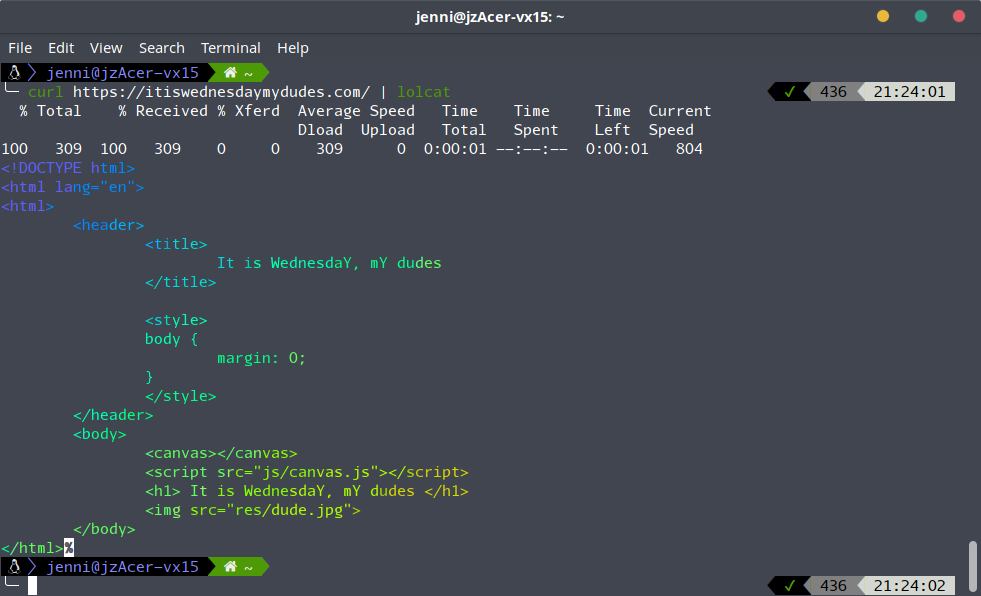The height and width of the screenshot is (596, 981).
Task: Click the red close window button
Action: pyautogui.click(x=958, y=16)
